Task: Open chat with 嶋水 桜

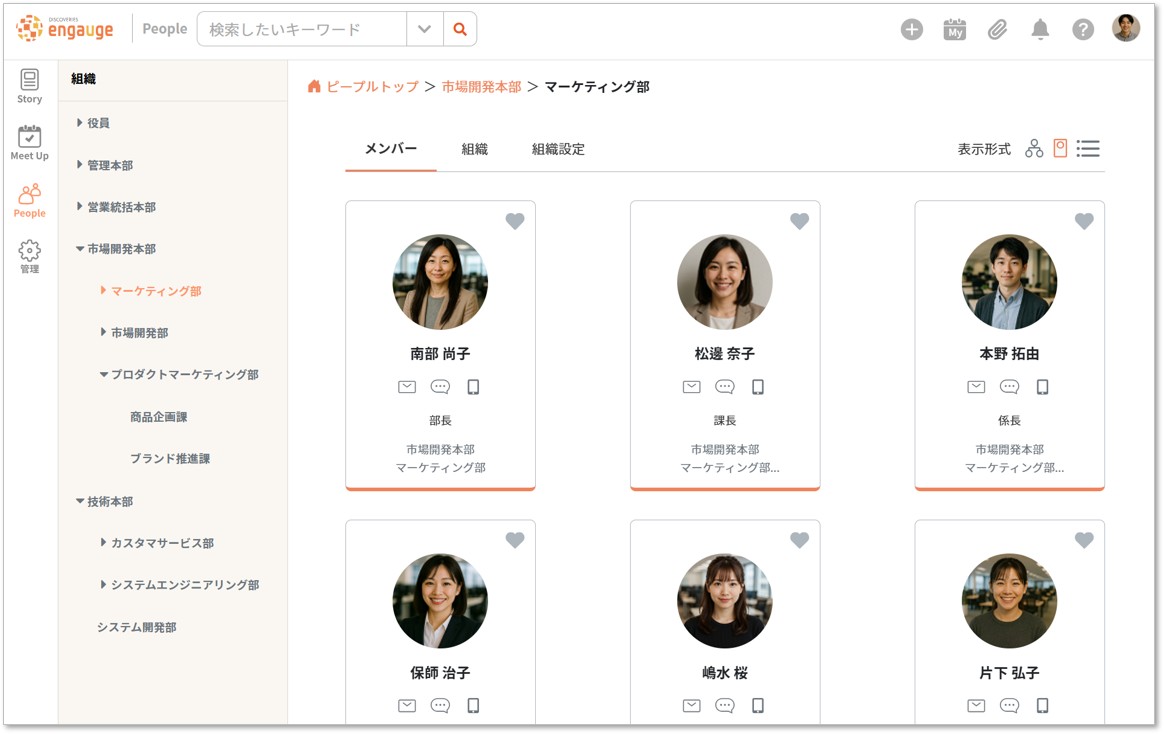Action: tap(725, 705)
